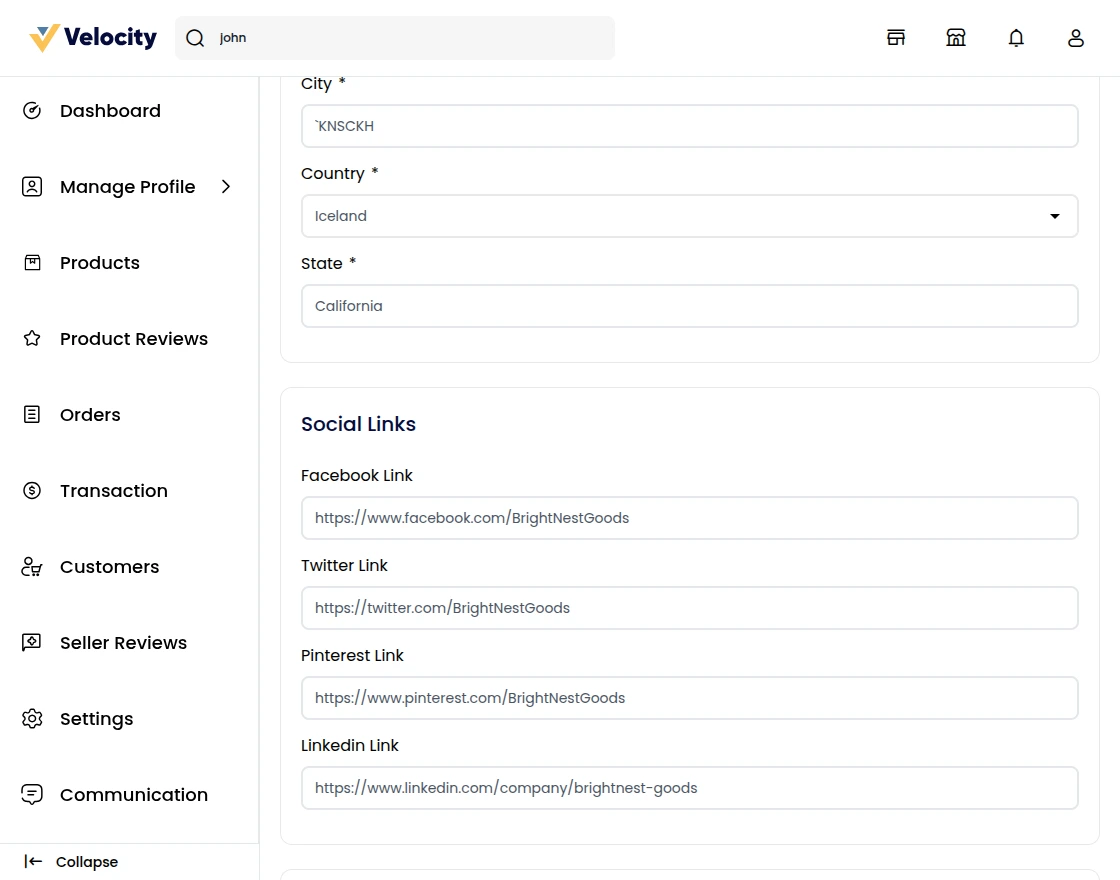Open Settings via the gear icon
Image resolution: width=1120 pixels, height=880 pixels.
pos(32,718)
